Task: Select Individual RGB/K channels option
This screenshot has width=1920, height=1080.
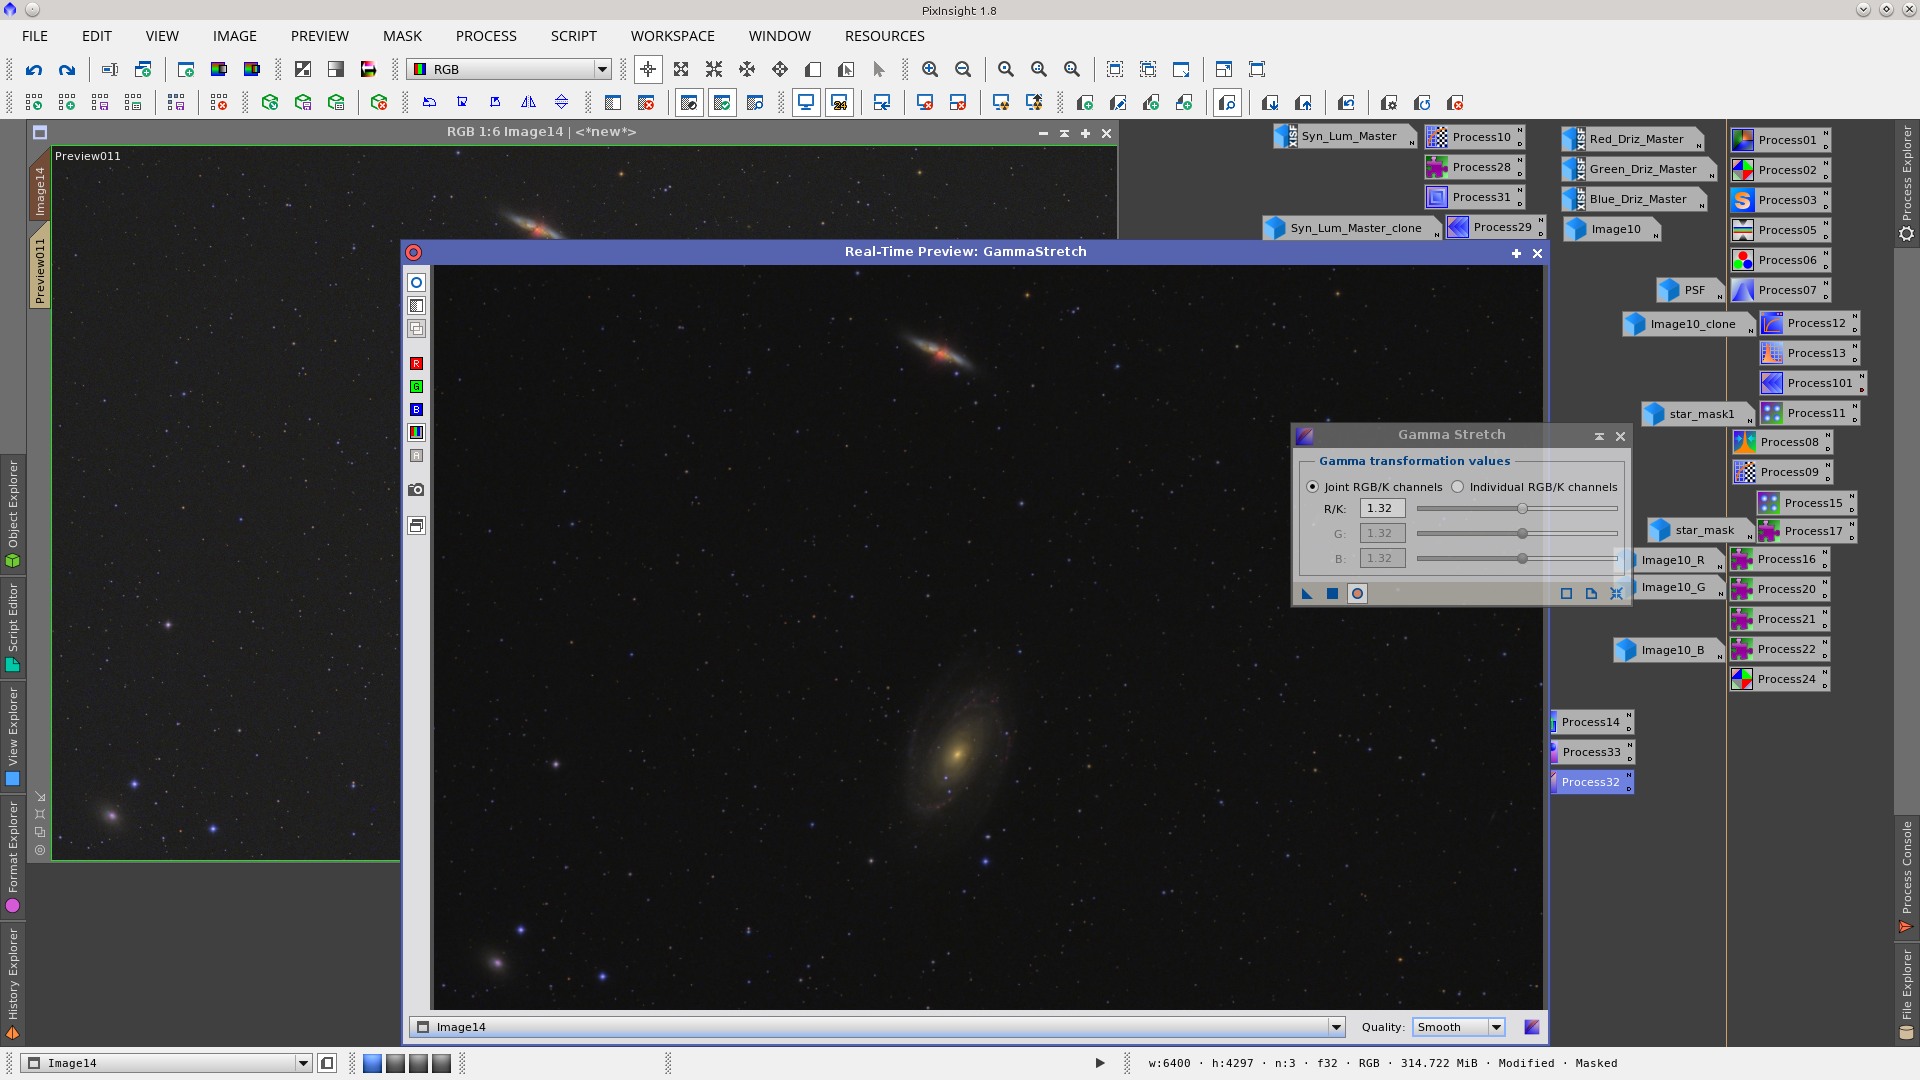Action: click(1458, 487)
